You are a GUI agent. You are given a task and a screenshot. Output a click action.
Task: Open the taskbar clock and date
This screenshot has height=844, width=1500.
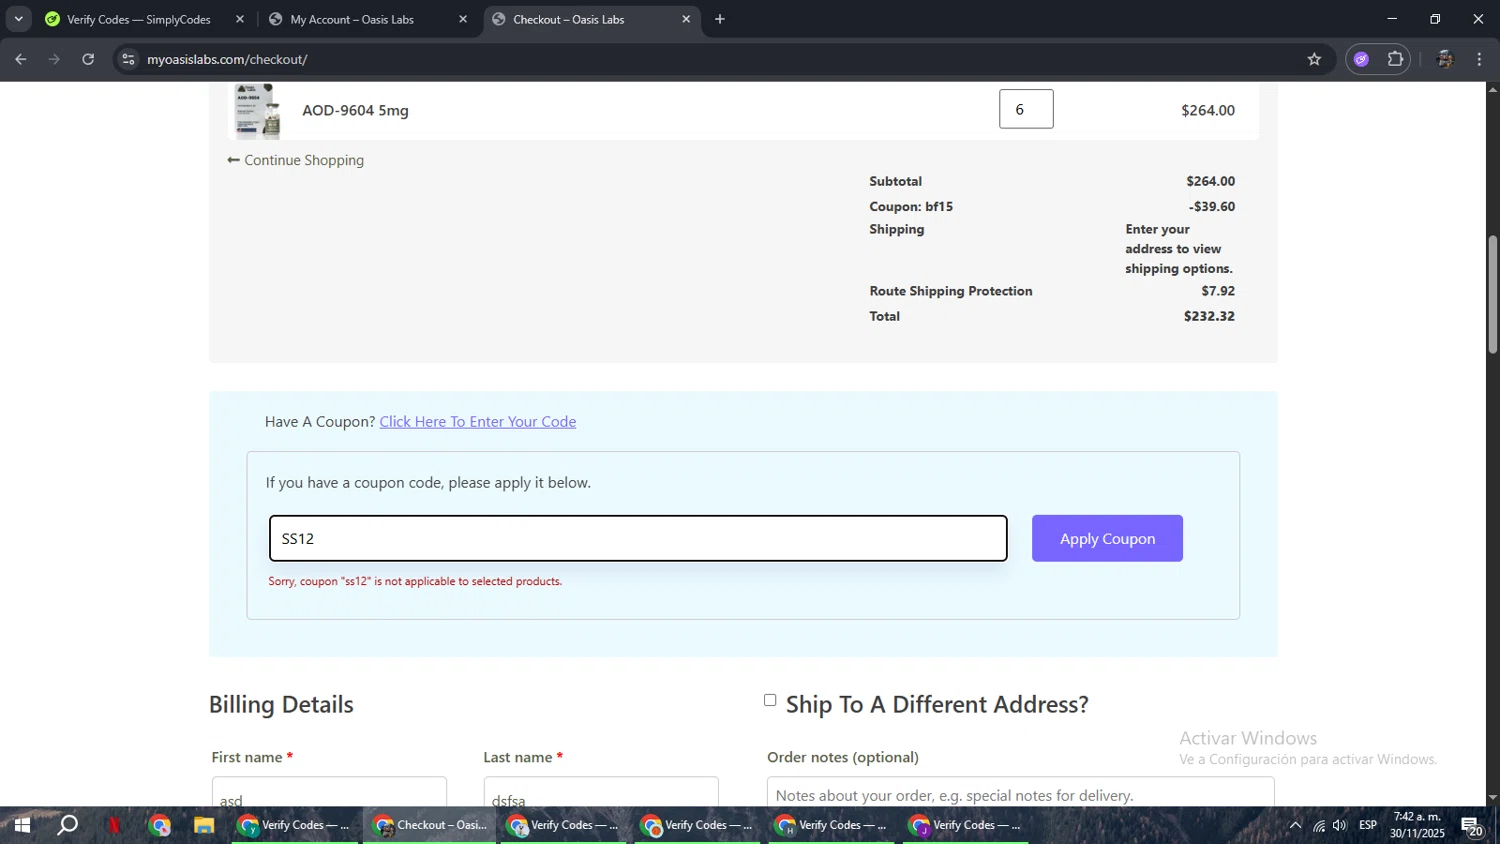point(1417,825)
